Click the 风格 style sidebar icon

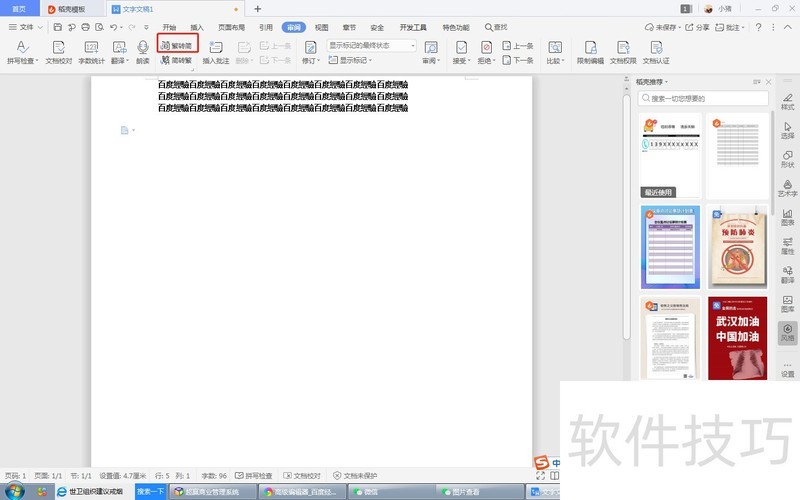click(x=788, y=333)
